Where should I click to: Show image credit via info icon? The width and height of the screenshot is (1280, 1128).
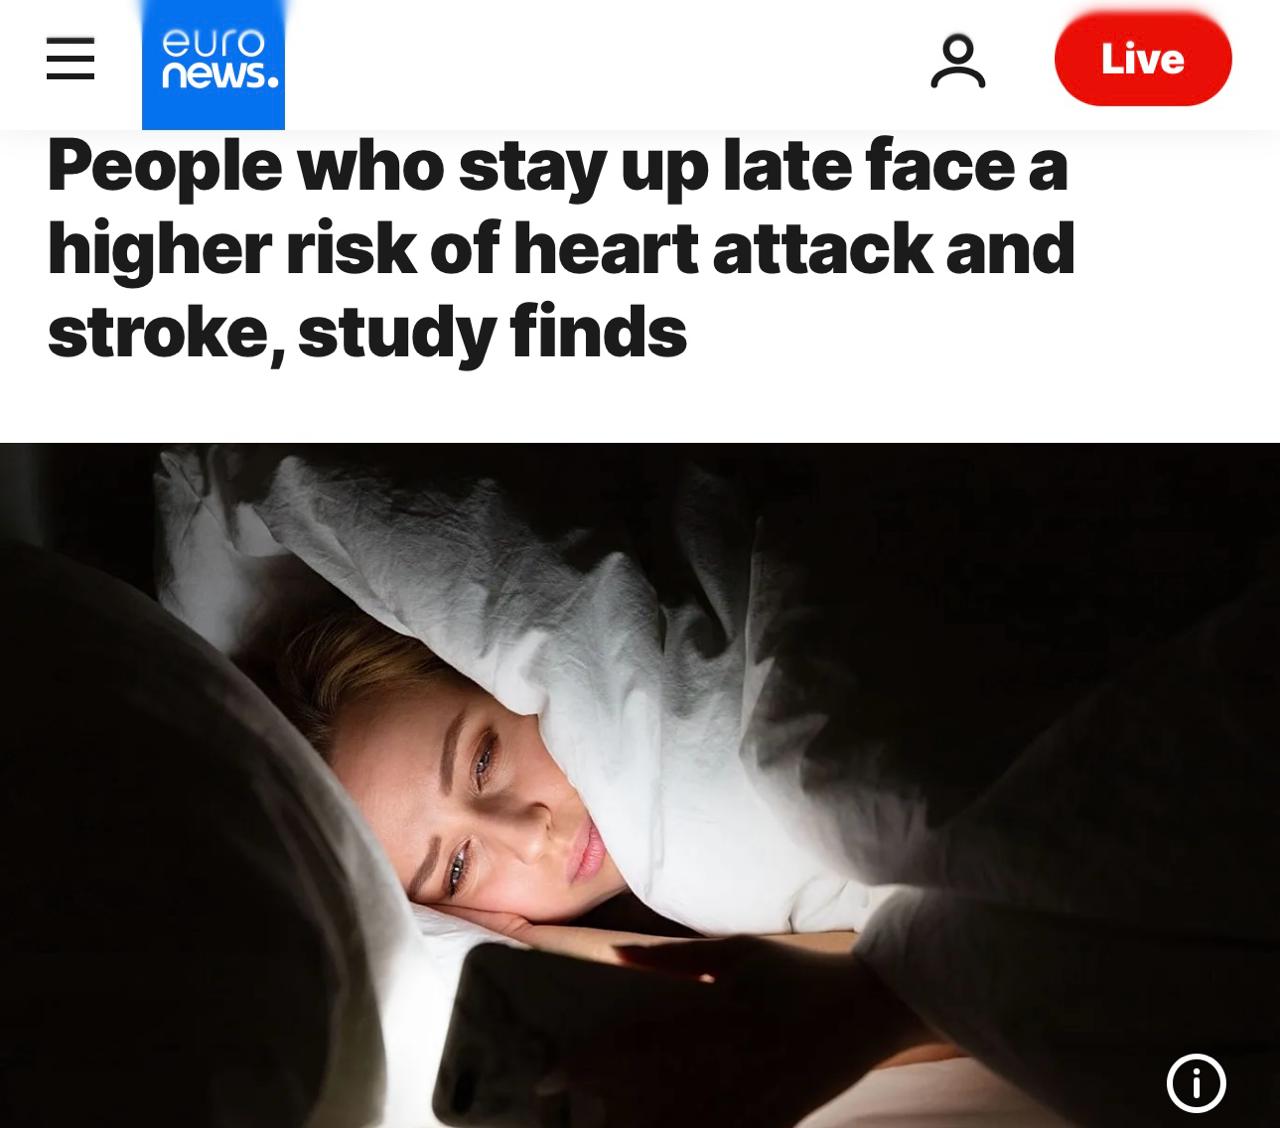(1196, 1082)
